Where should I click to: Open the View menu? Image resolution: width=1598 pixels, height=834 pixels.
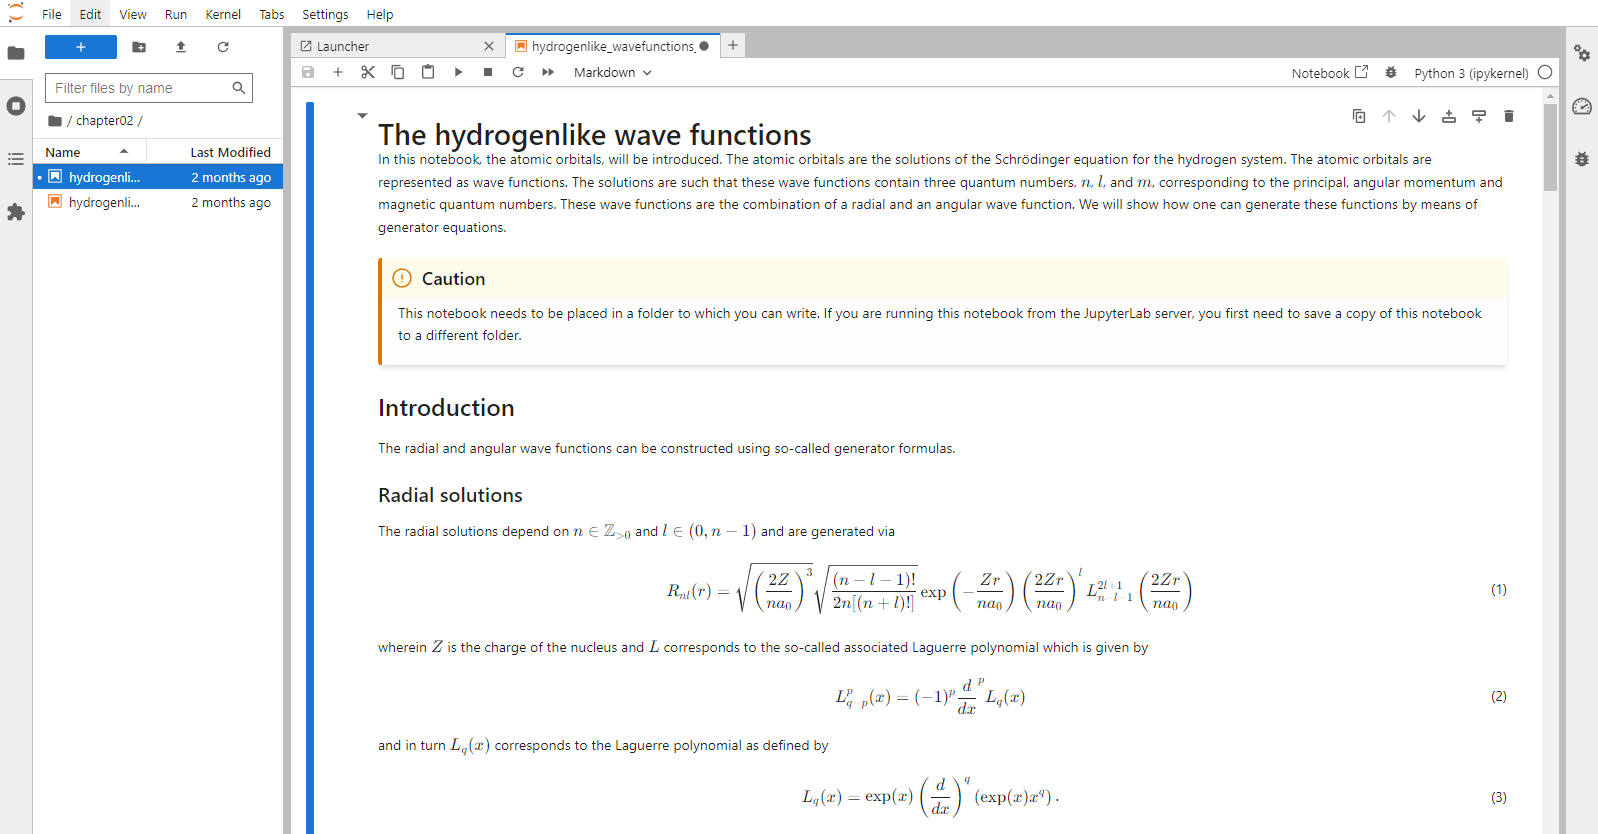(133, 14)
